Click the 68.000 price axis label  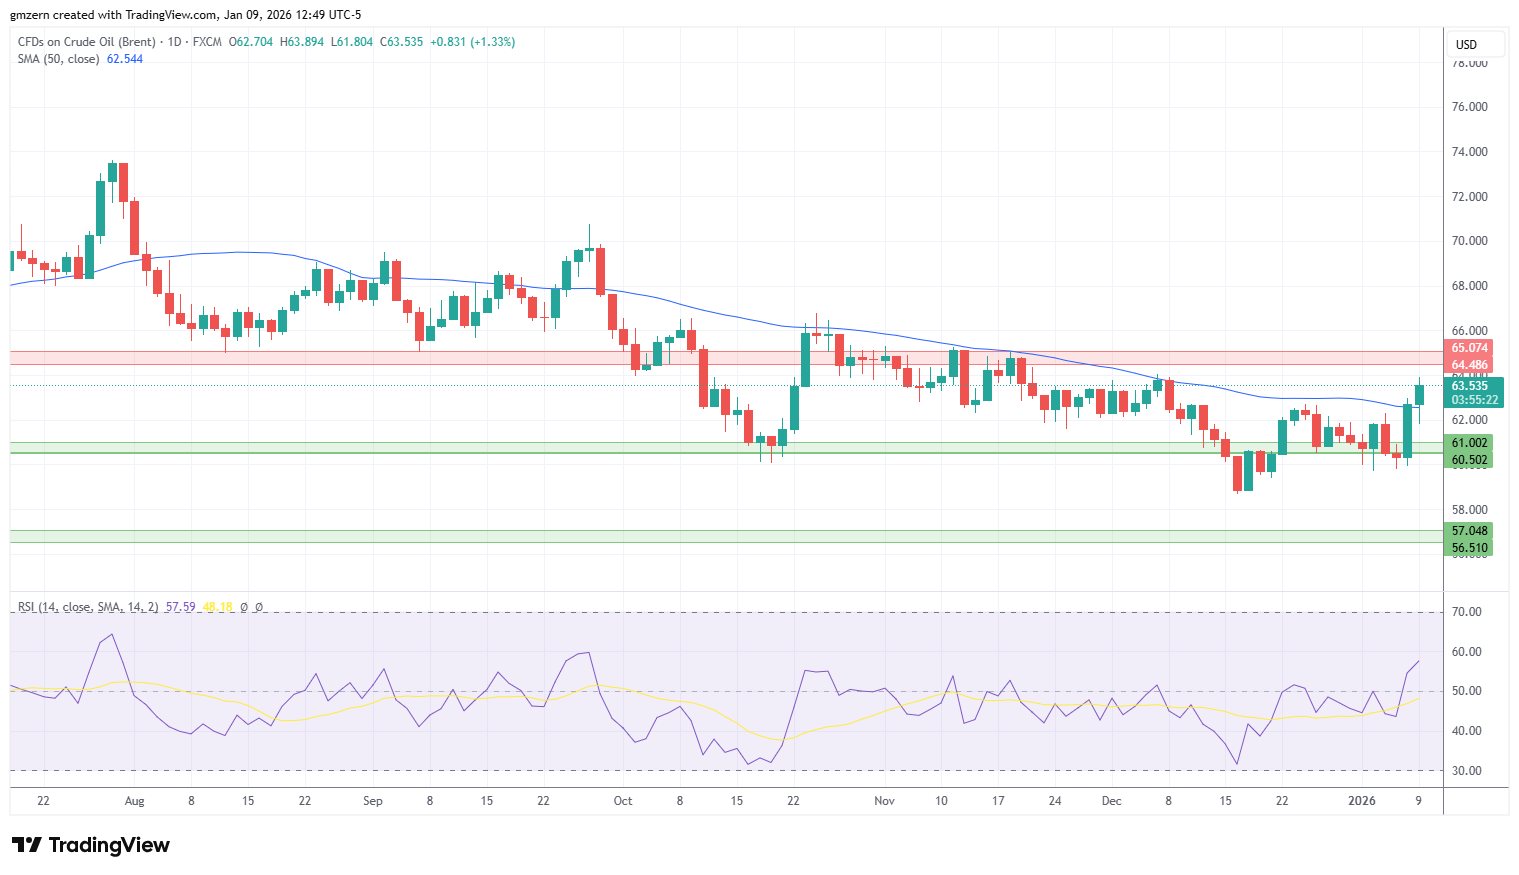click(x=1470, y=286)
